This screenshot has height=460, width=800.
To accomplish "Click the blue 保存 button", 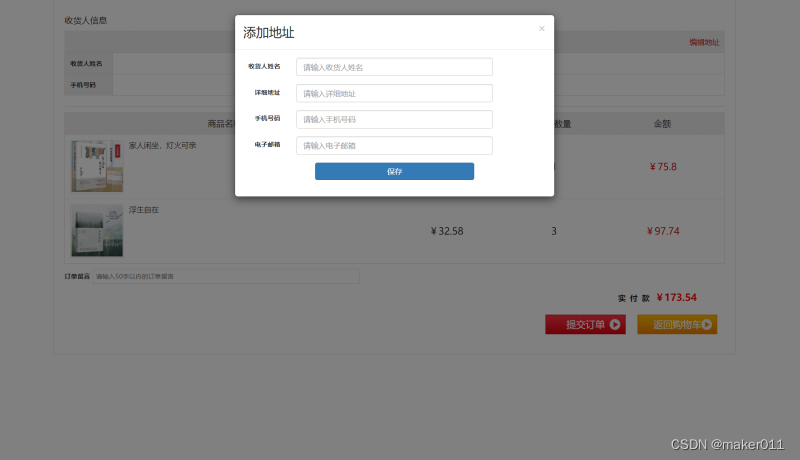I will (394, 171).
